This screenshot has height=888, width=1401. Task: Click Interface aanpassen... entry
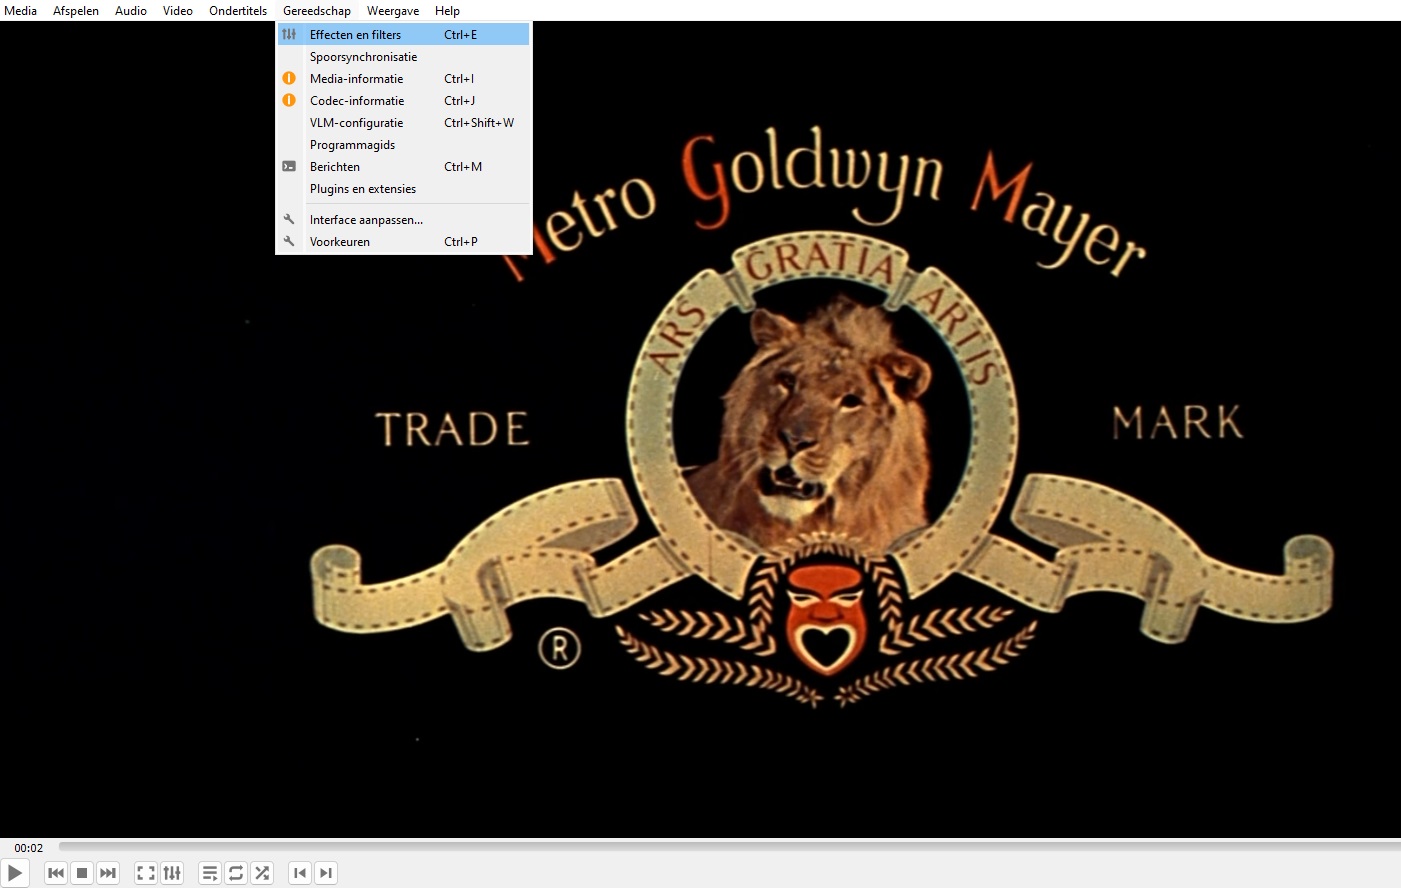366,220
